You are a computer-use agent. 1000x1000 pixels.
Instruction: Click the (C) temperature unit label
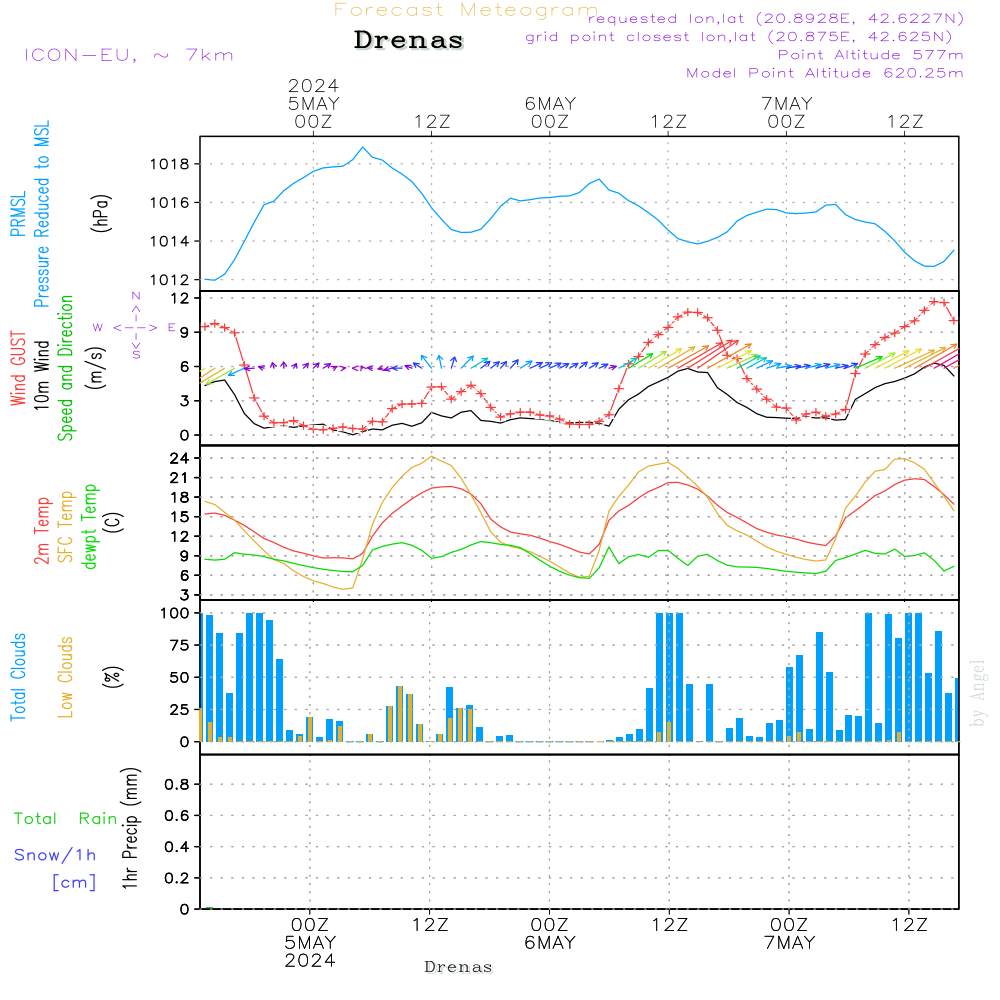114,523
